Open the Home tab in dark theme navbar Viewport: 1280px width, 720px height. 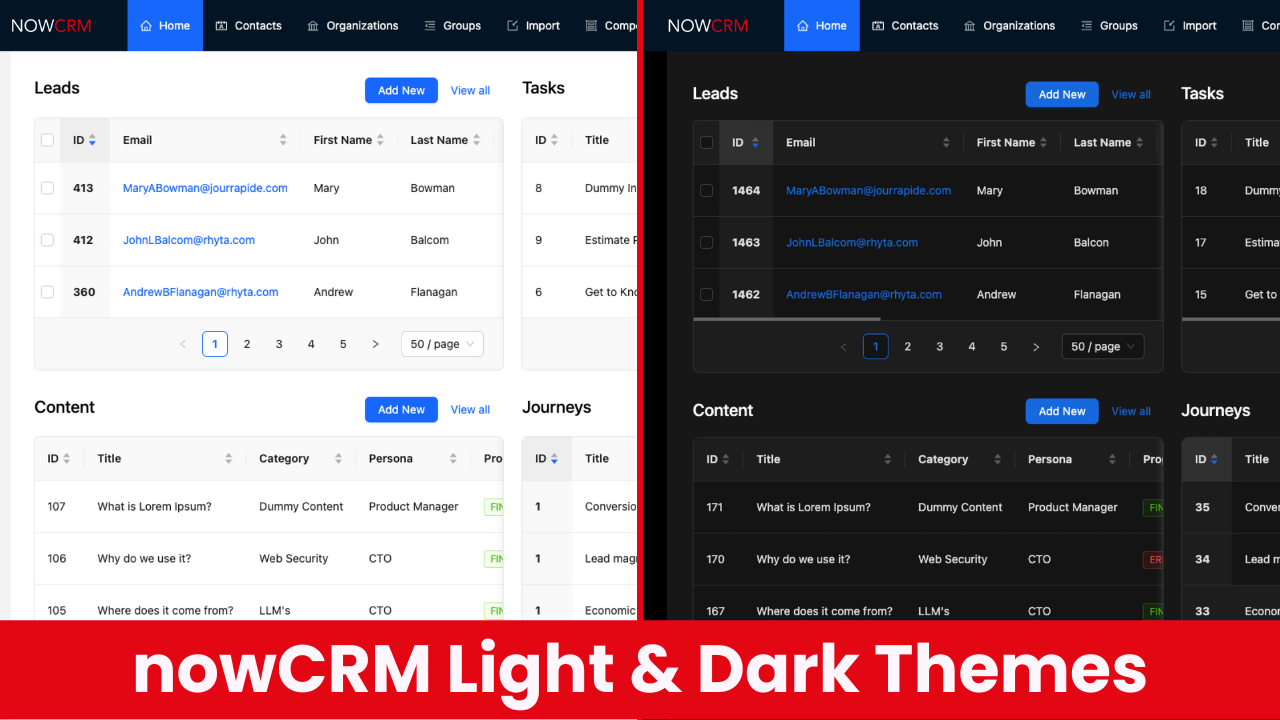(821, 25)
